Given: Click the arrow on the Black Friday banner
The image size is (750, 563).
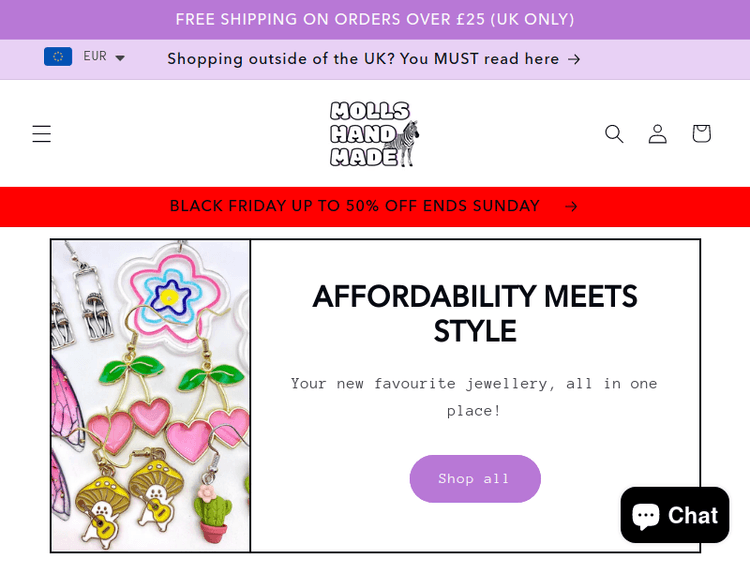Looking at the screenshot, I should click(x=571, y=207).
